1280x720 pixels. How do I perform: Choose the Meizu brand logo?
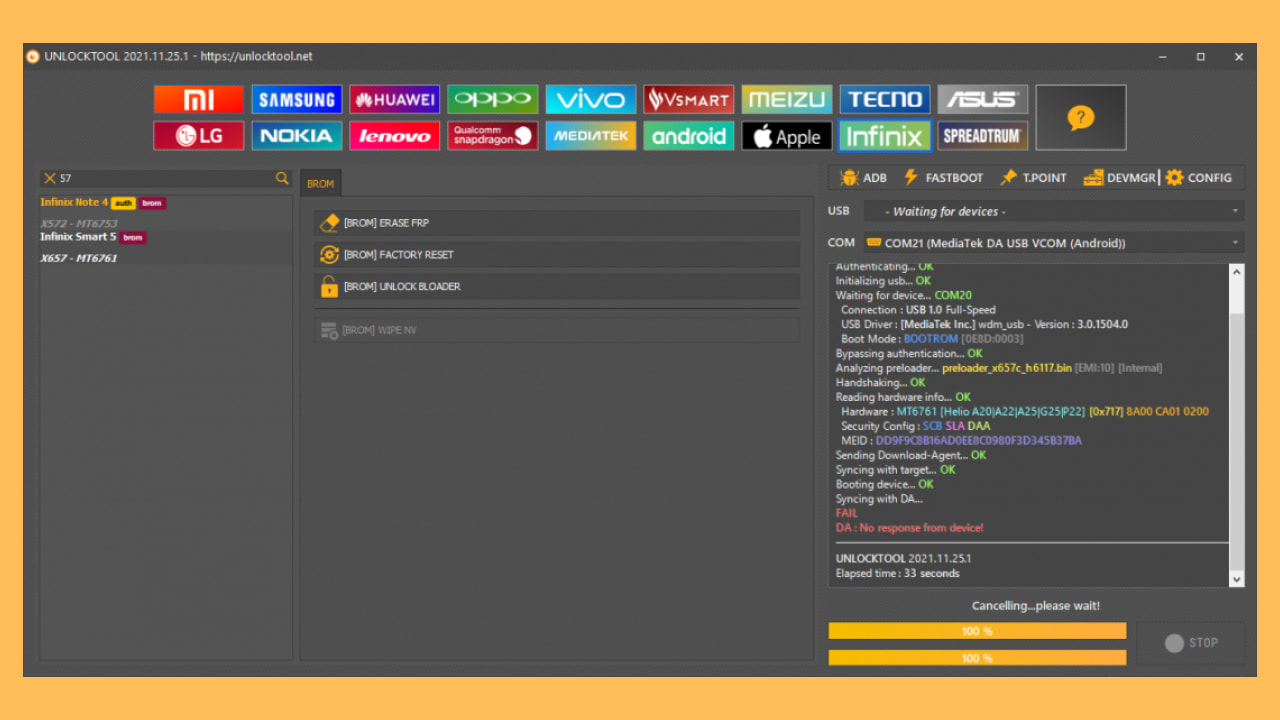pyautogui.click(x=786, y=99)
